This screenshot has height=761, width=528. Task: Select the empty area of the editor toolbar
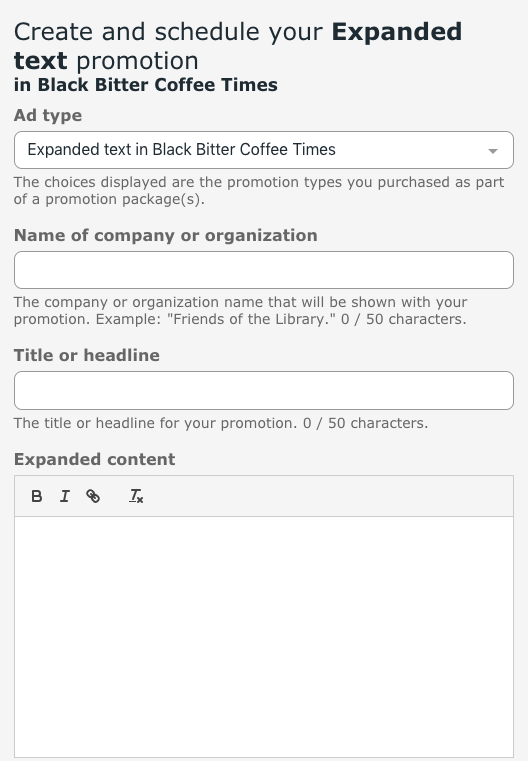pos(330,496)
